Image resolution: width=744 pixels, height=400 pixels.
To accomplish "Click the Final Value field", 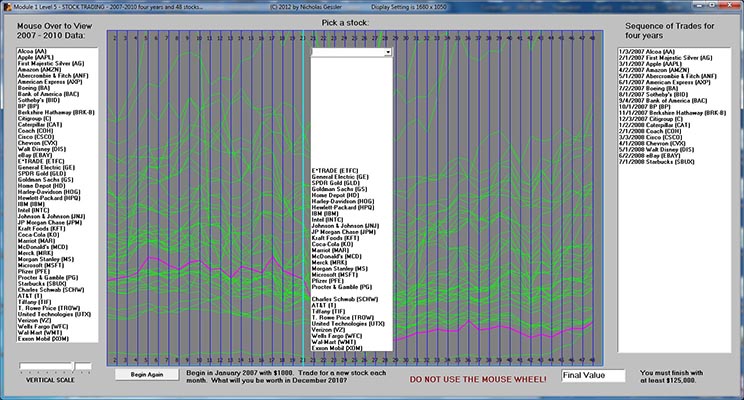I will pos(593,375).
